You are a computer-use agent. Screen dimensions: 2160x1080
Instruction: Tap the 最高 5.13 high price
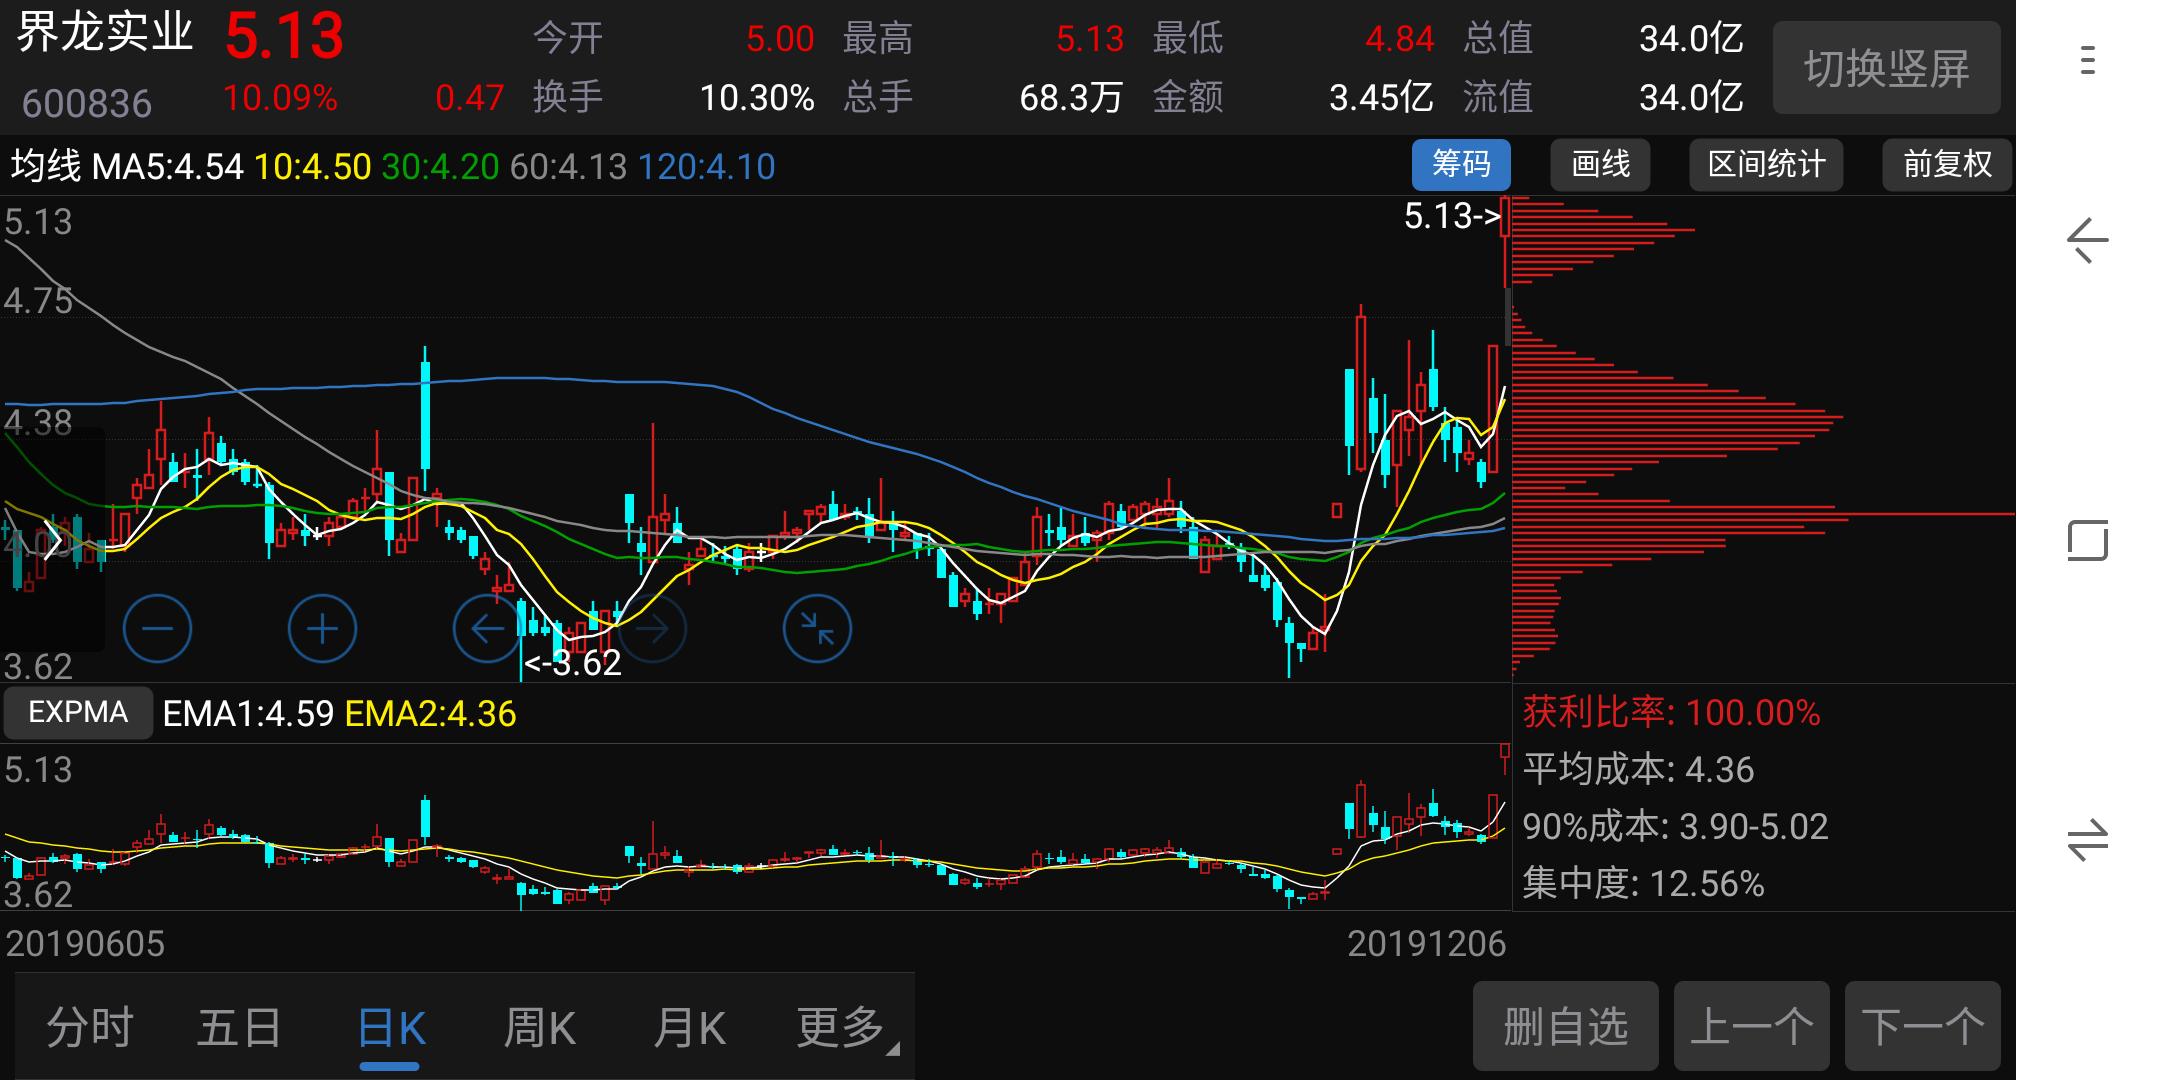click(1090, 38)
